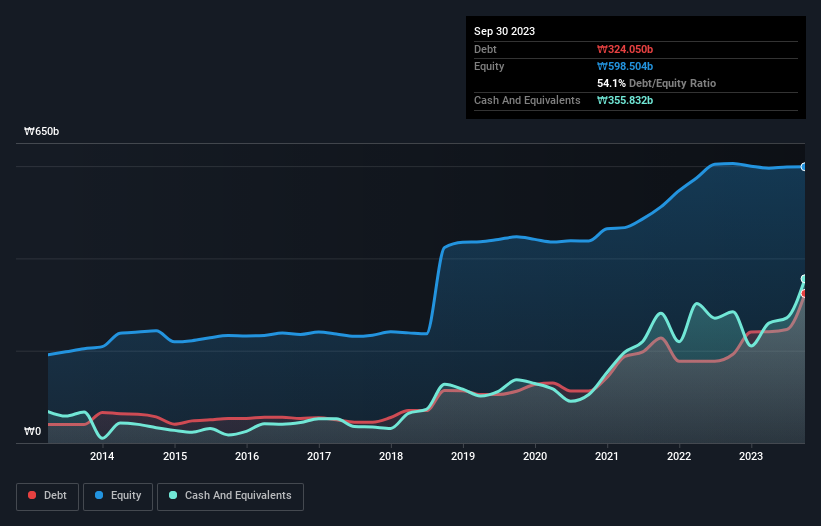Click the ₩650b y-axis label
This screenshot has height=526, width=821.
[x=41, y=131]
